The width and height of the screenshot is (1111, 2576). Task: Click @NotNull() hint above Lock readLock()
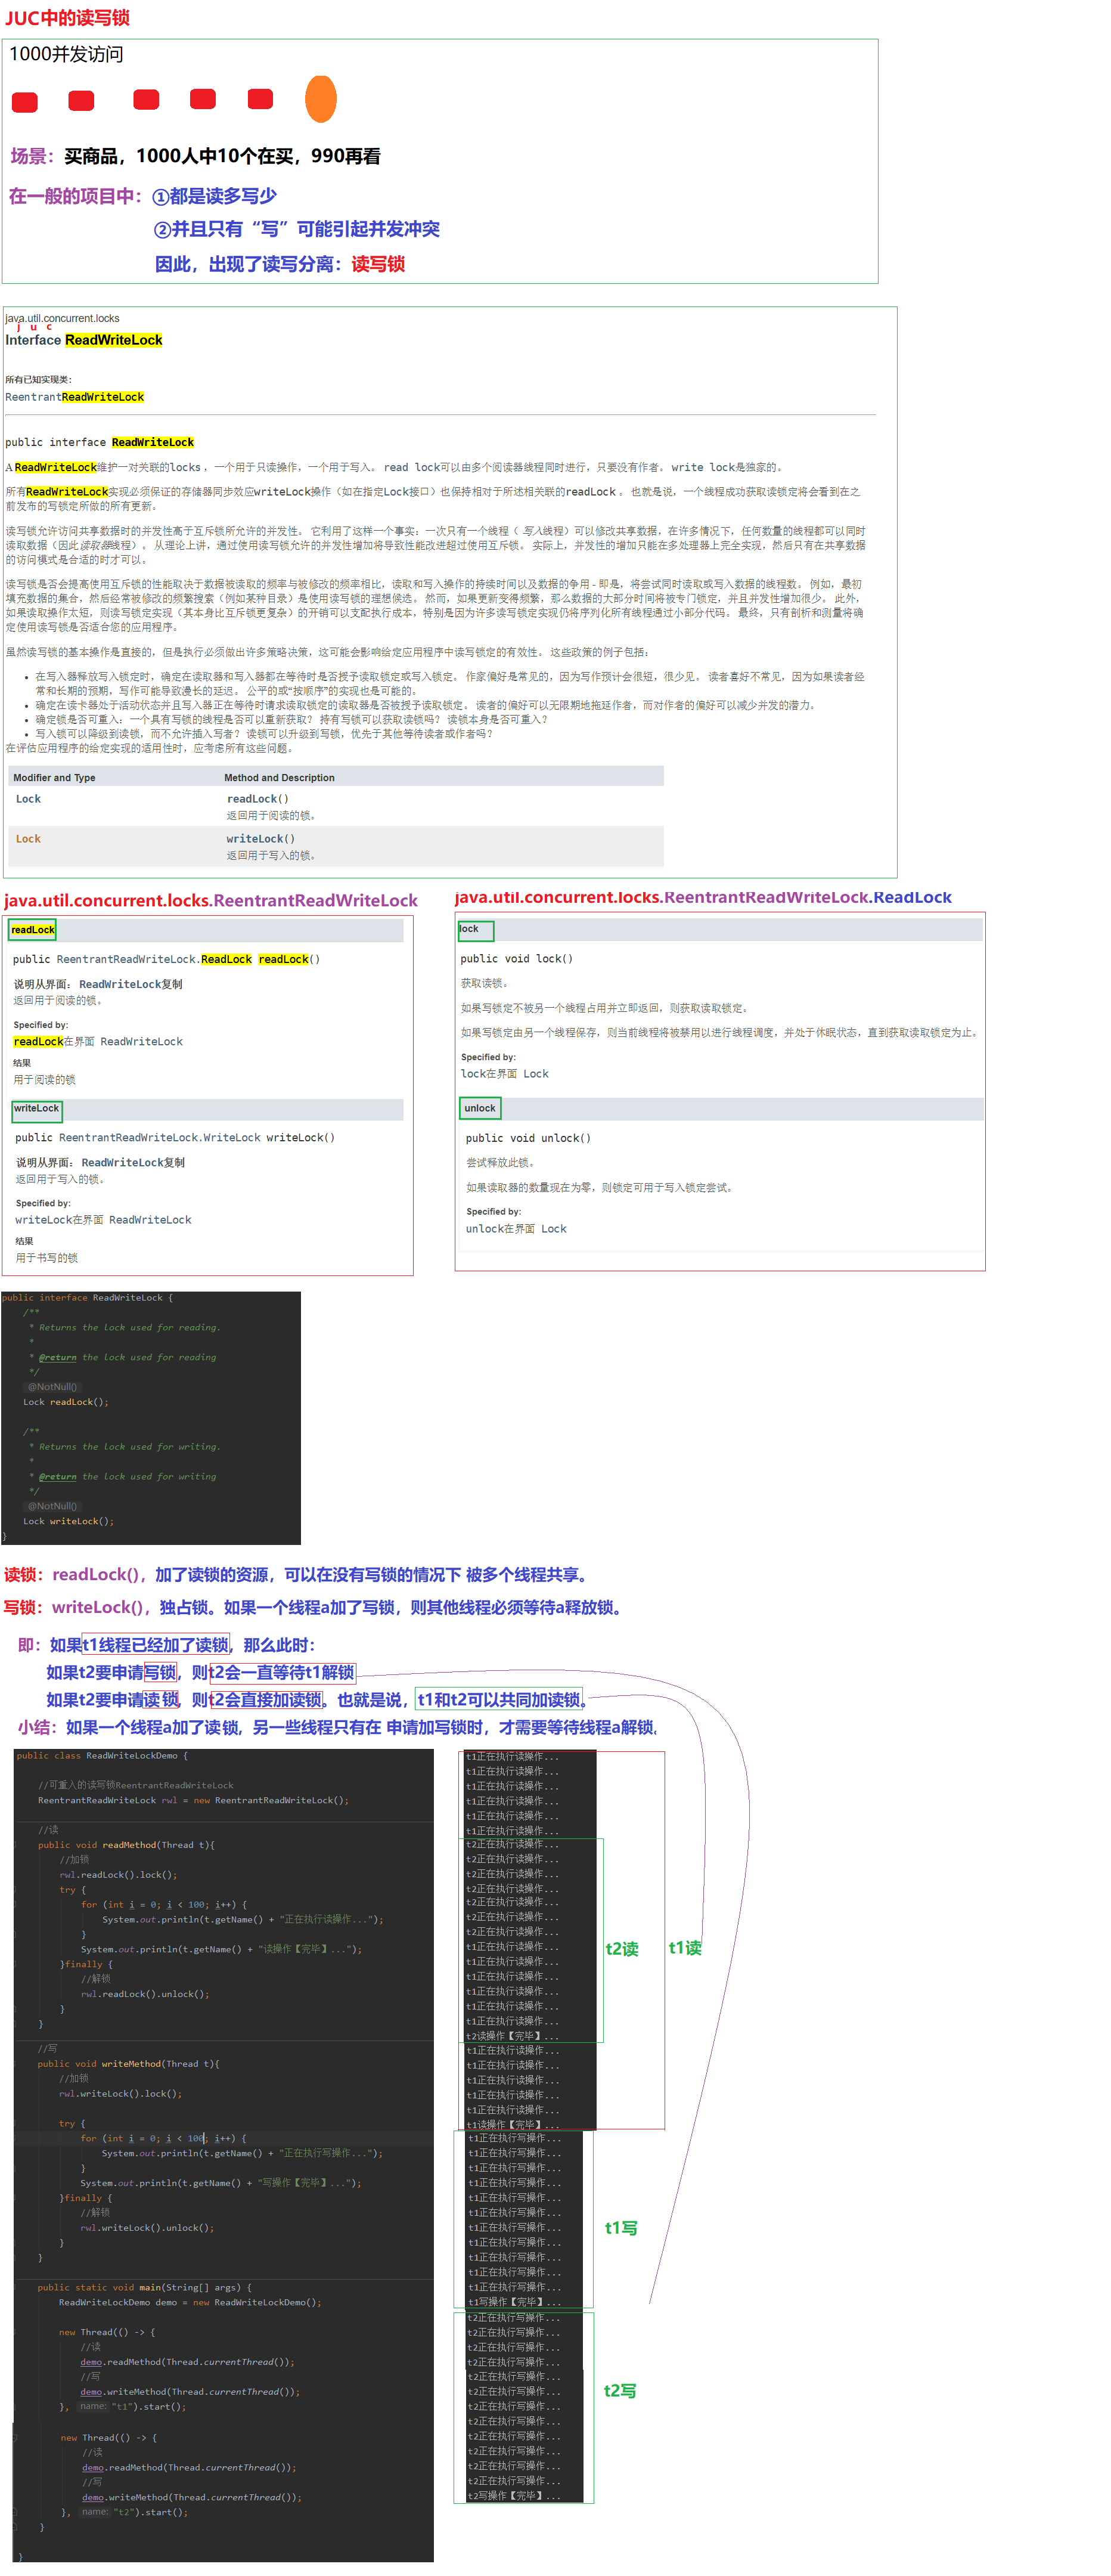[x=52, y=1387]
